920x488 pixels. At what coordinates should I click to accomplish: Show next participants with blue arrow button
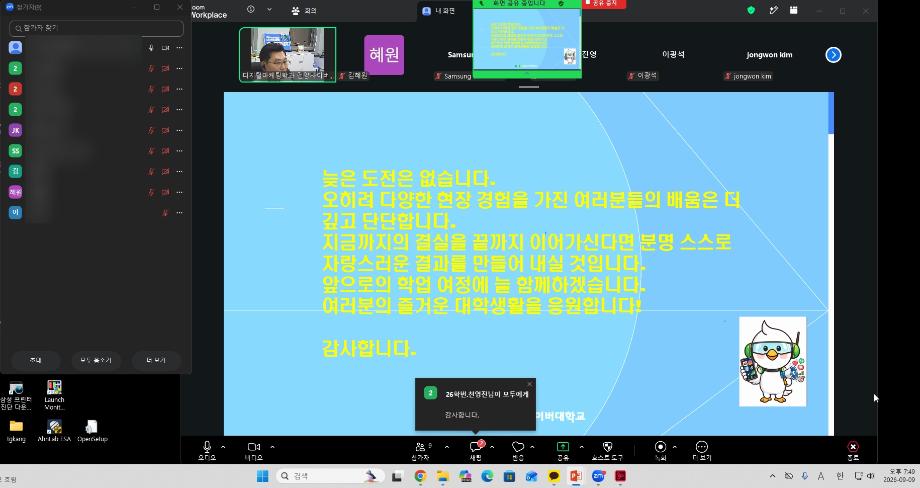[x=833, y=55]
